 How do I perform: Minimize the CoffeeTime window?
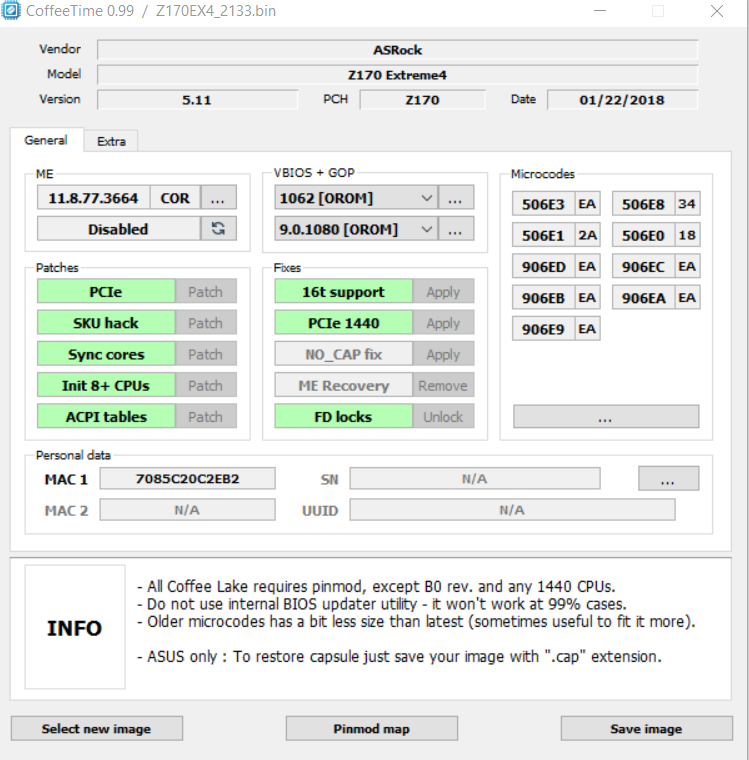tap(600, 11)
